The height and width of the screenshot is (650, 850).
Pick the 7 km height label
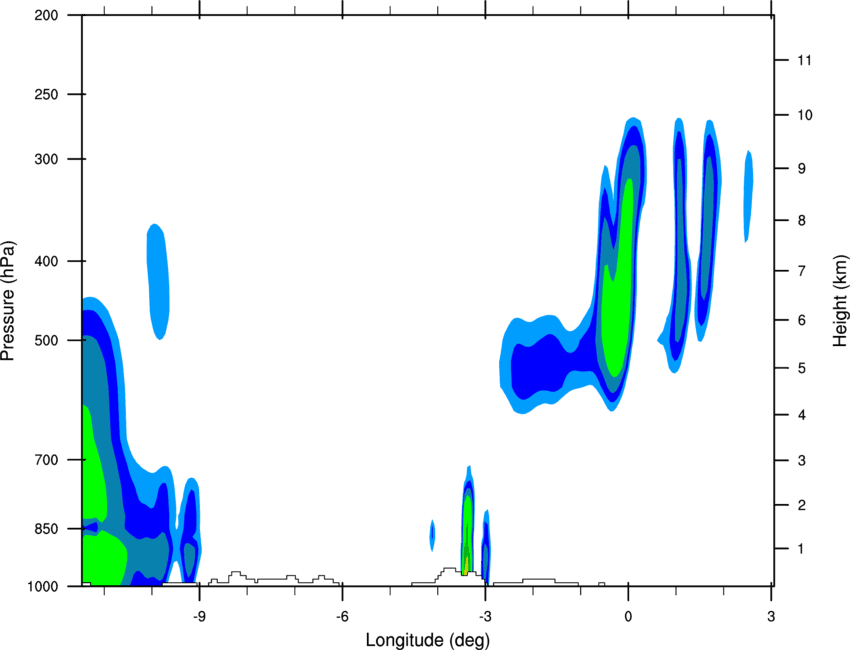[801, 271]
